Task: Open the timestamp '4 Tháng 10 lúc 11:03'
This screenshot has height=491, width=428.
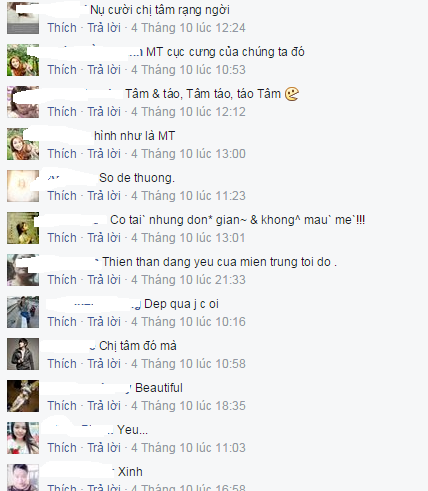Action: pyautogui.click(x=188, y=448)
